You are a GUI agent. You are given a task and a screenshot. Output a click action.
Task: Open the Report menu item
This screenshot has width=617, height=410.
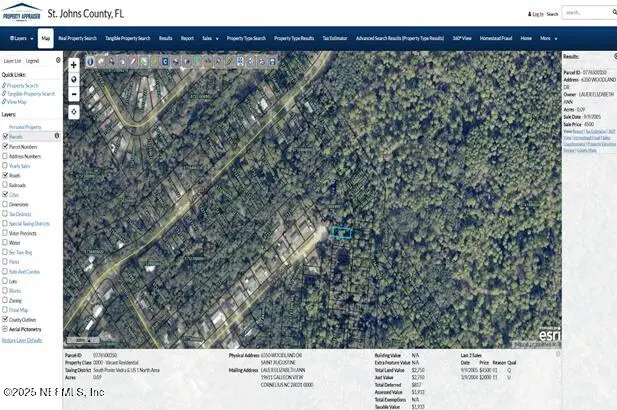click(187, 38)
